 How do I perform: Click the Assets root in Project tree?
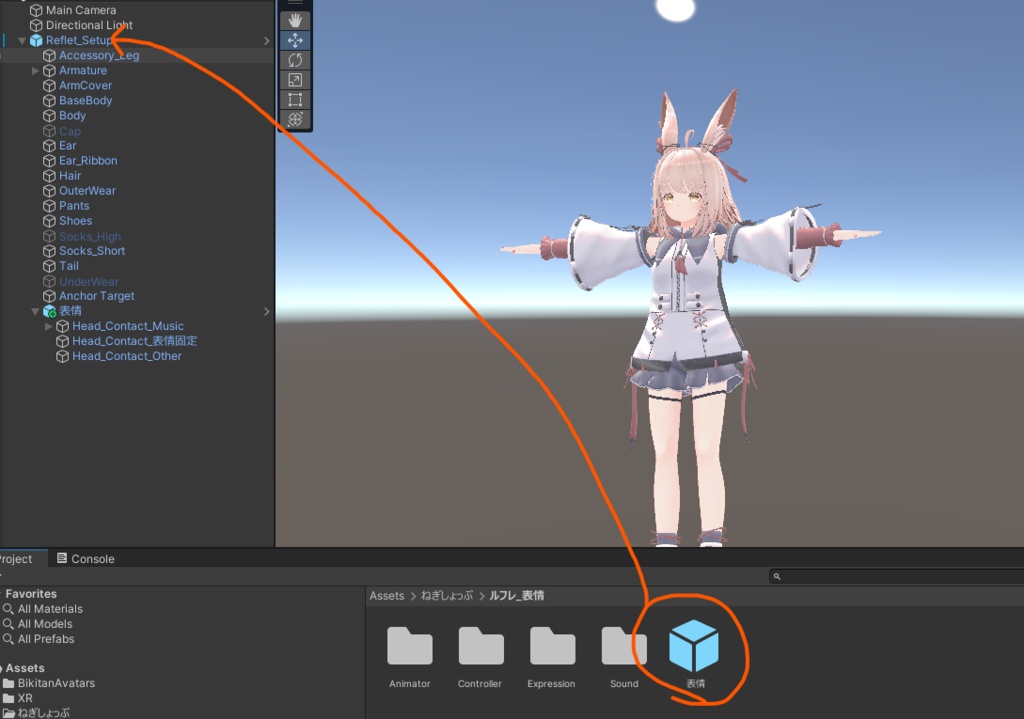pos(25,668)
